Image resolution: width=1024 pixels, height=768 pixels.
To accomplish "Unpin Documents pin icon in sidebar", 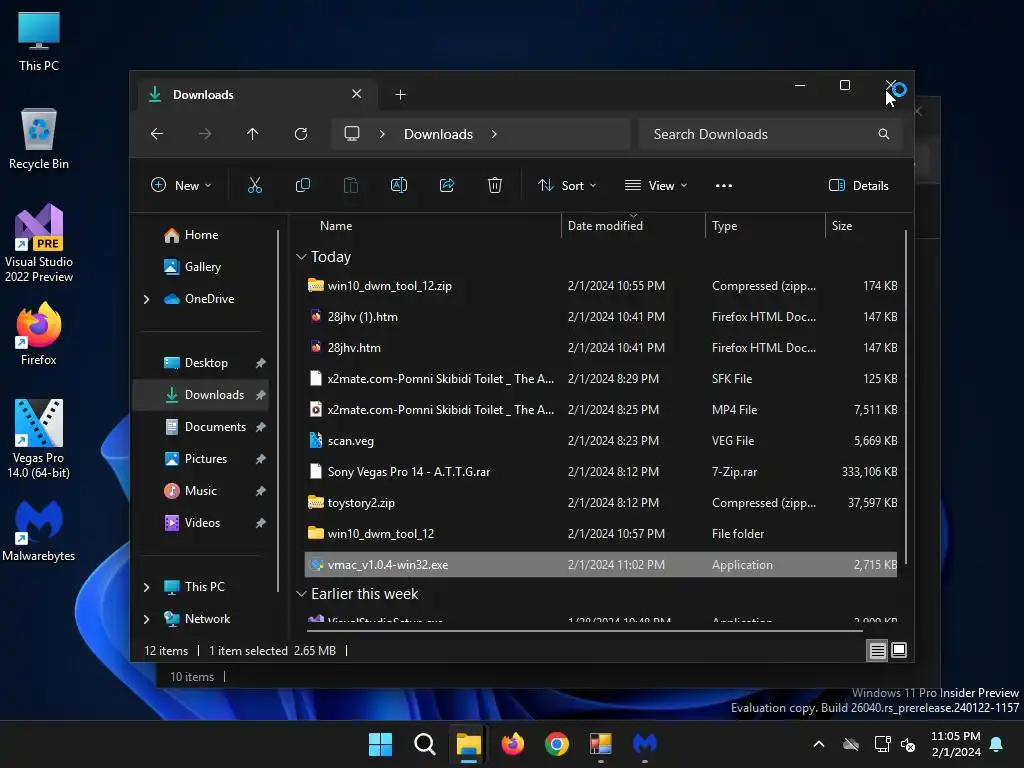I will [261, 426].
